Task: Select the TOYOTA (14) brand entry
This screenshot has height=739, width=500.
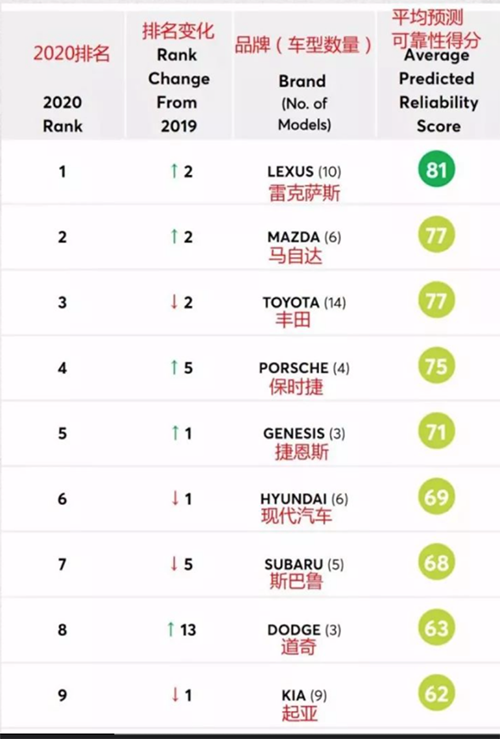Action: click(304, 303)
